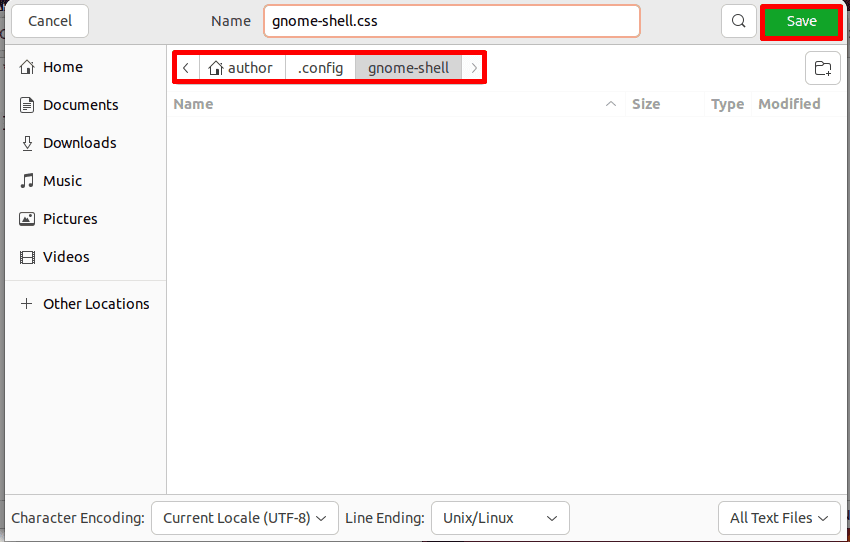This screenshot has height=542, width=850.
Task: Open Documents in the sidebar
Action: pos(86,105)
